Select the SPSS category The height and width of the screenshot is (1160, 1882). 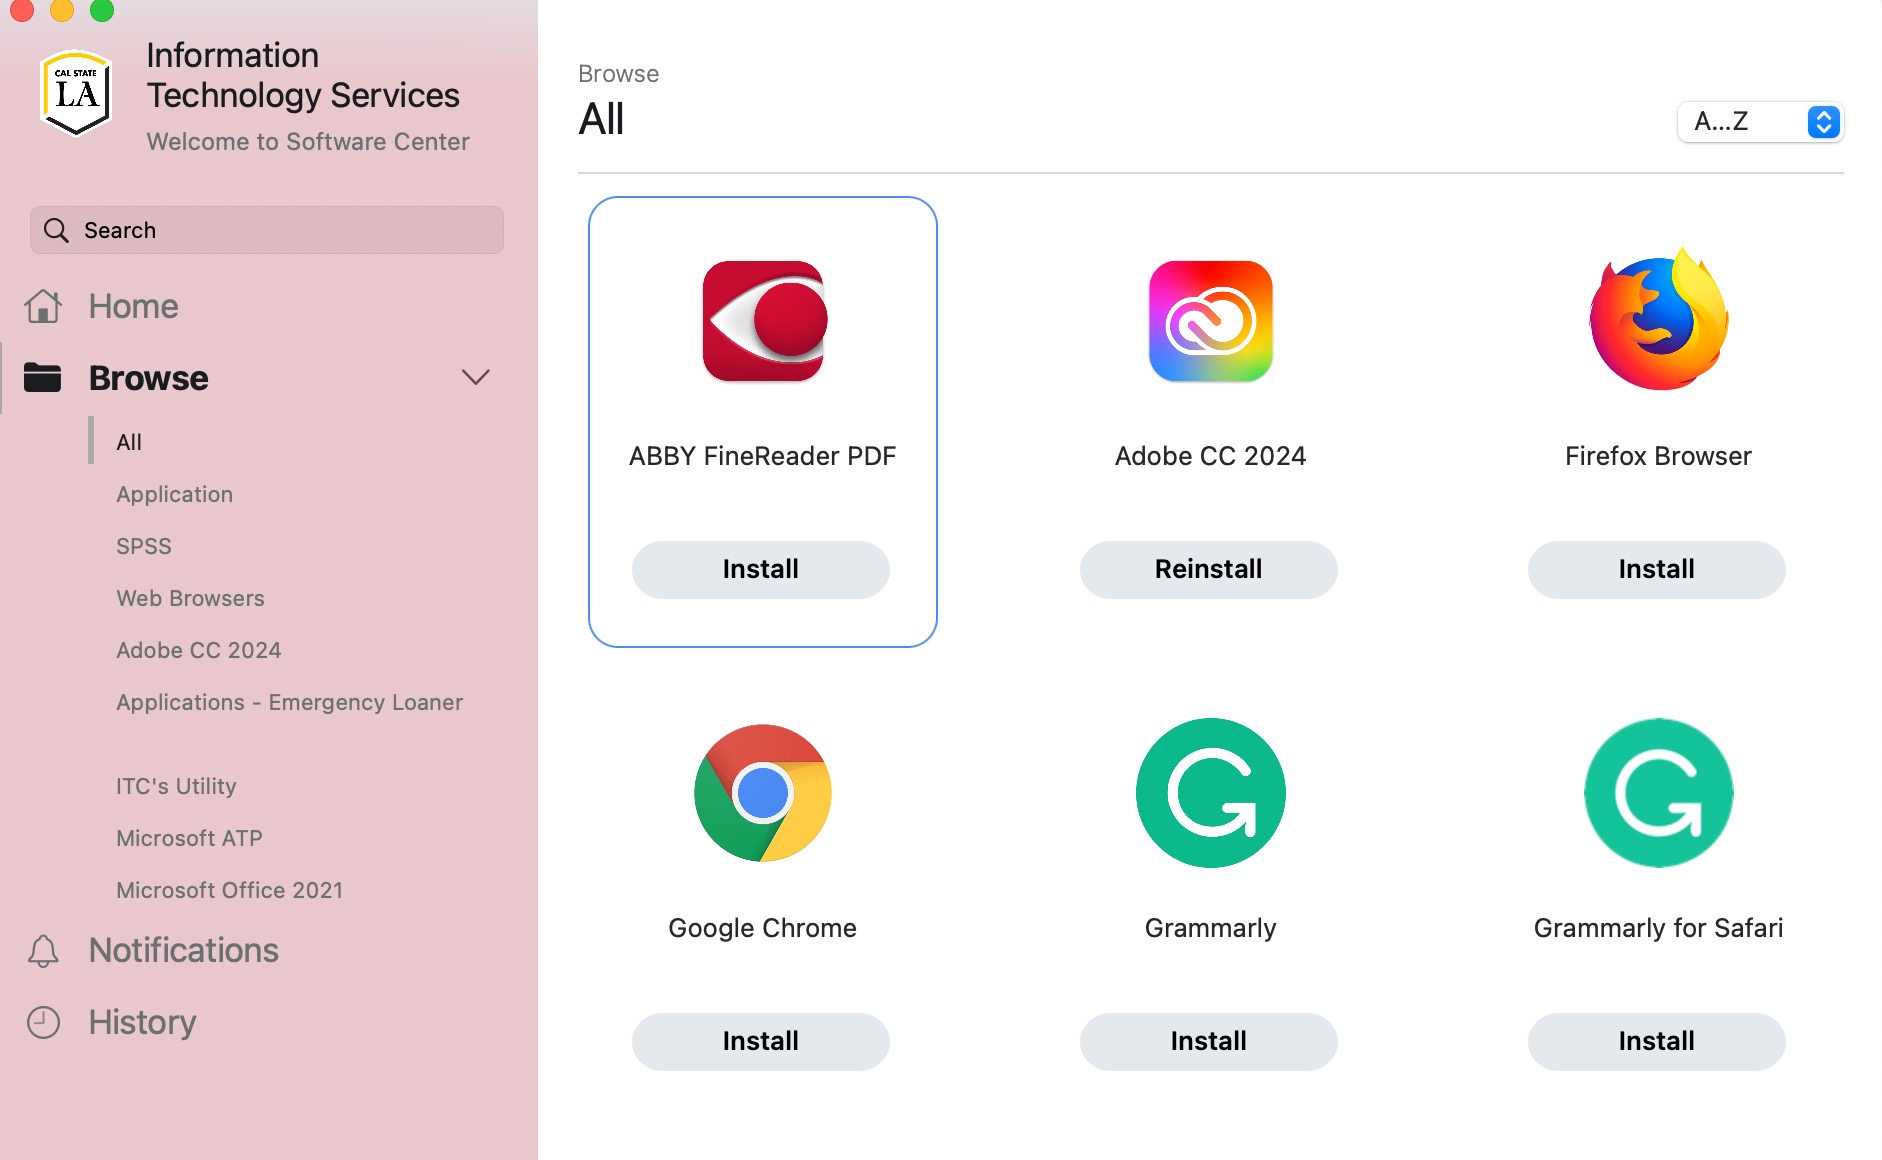pyautogui.click(x=143, y=546)
